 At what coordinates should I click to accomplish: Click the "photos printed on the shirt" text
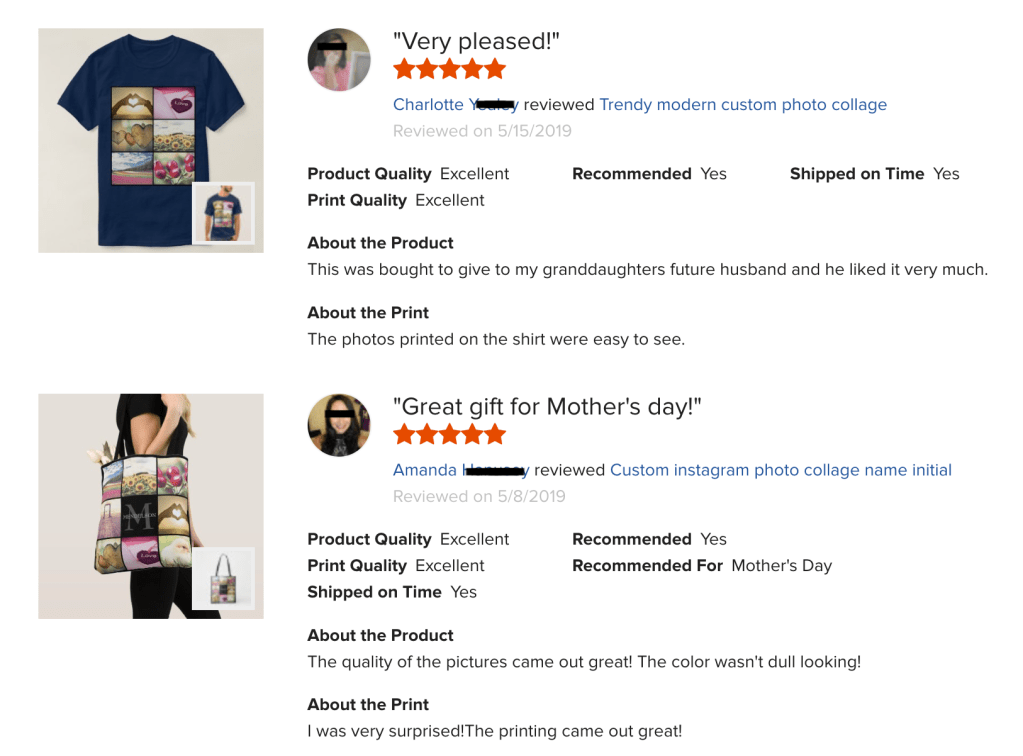point(496,339)
